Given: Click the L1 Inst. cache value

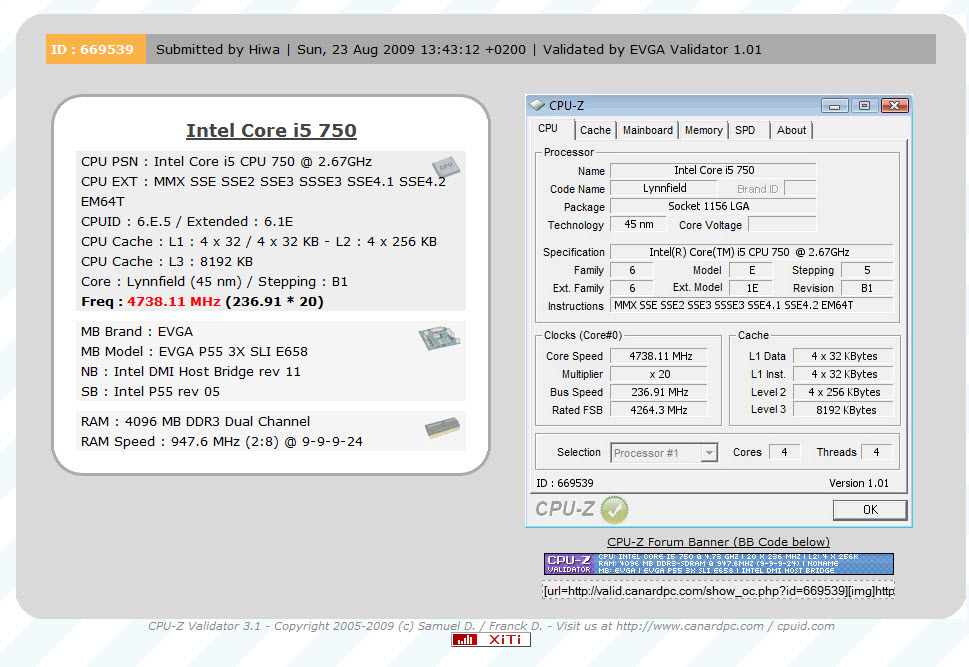Looking at the screenshot, I should click(x=844, y=374).
